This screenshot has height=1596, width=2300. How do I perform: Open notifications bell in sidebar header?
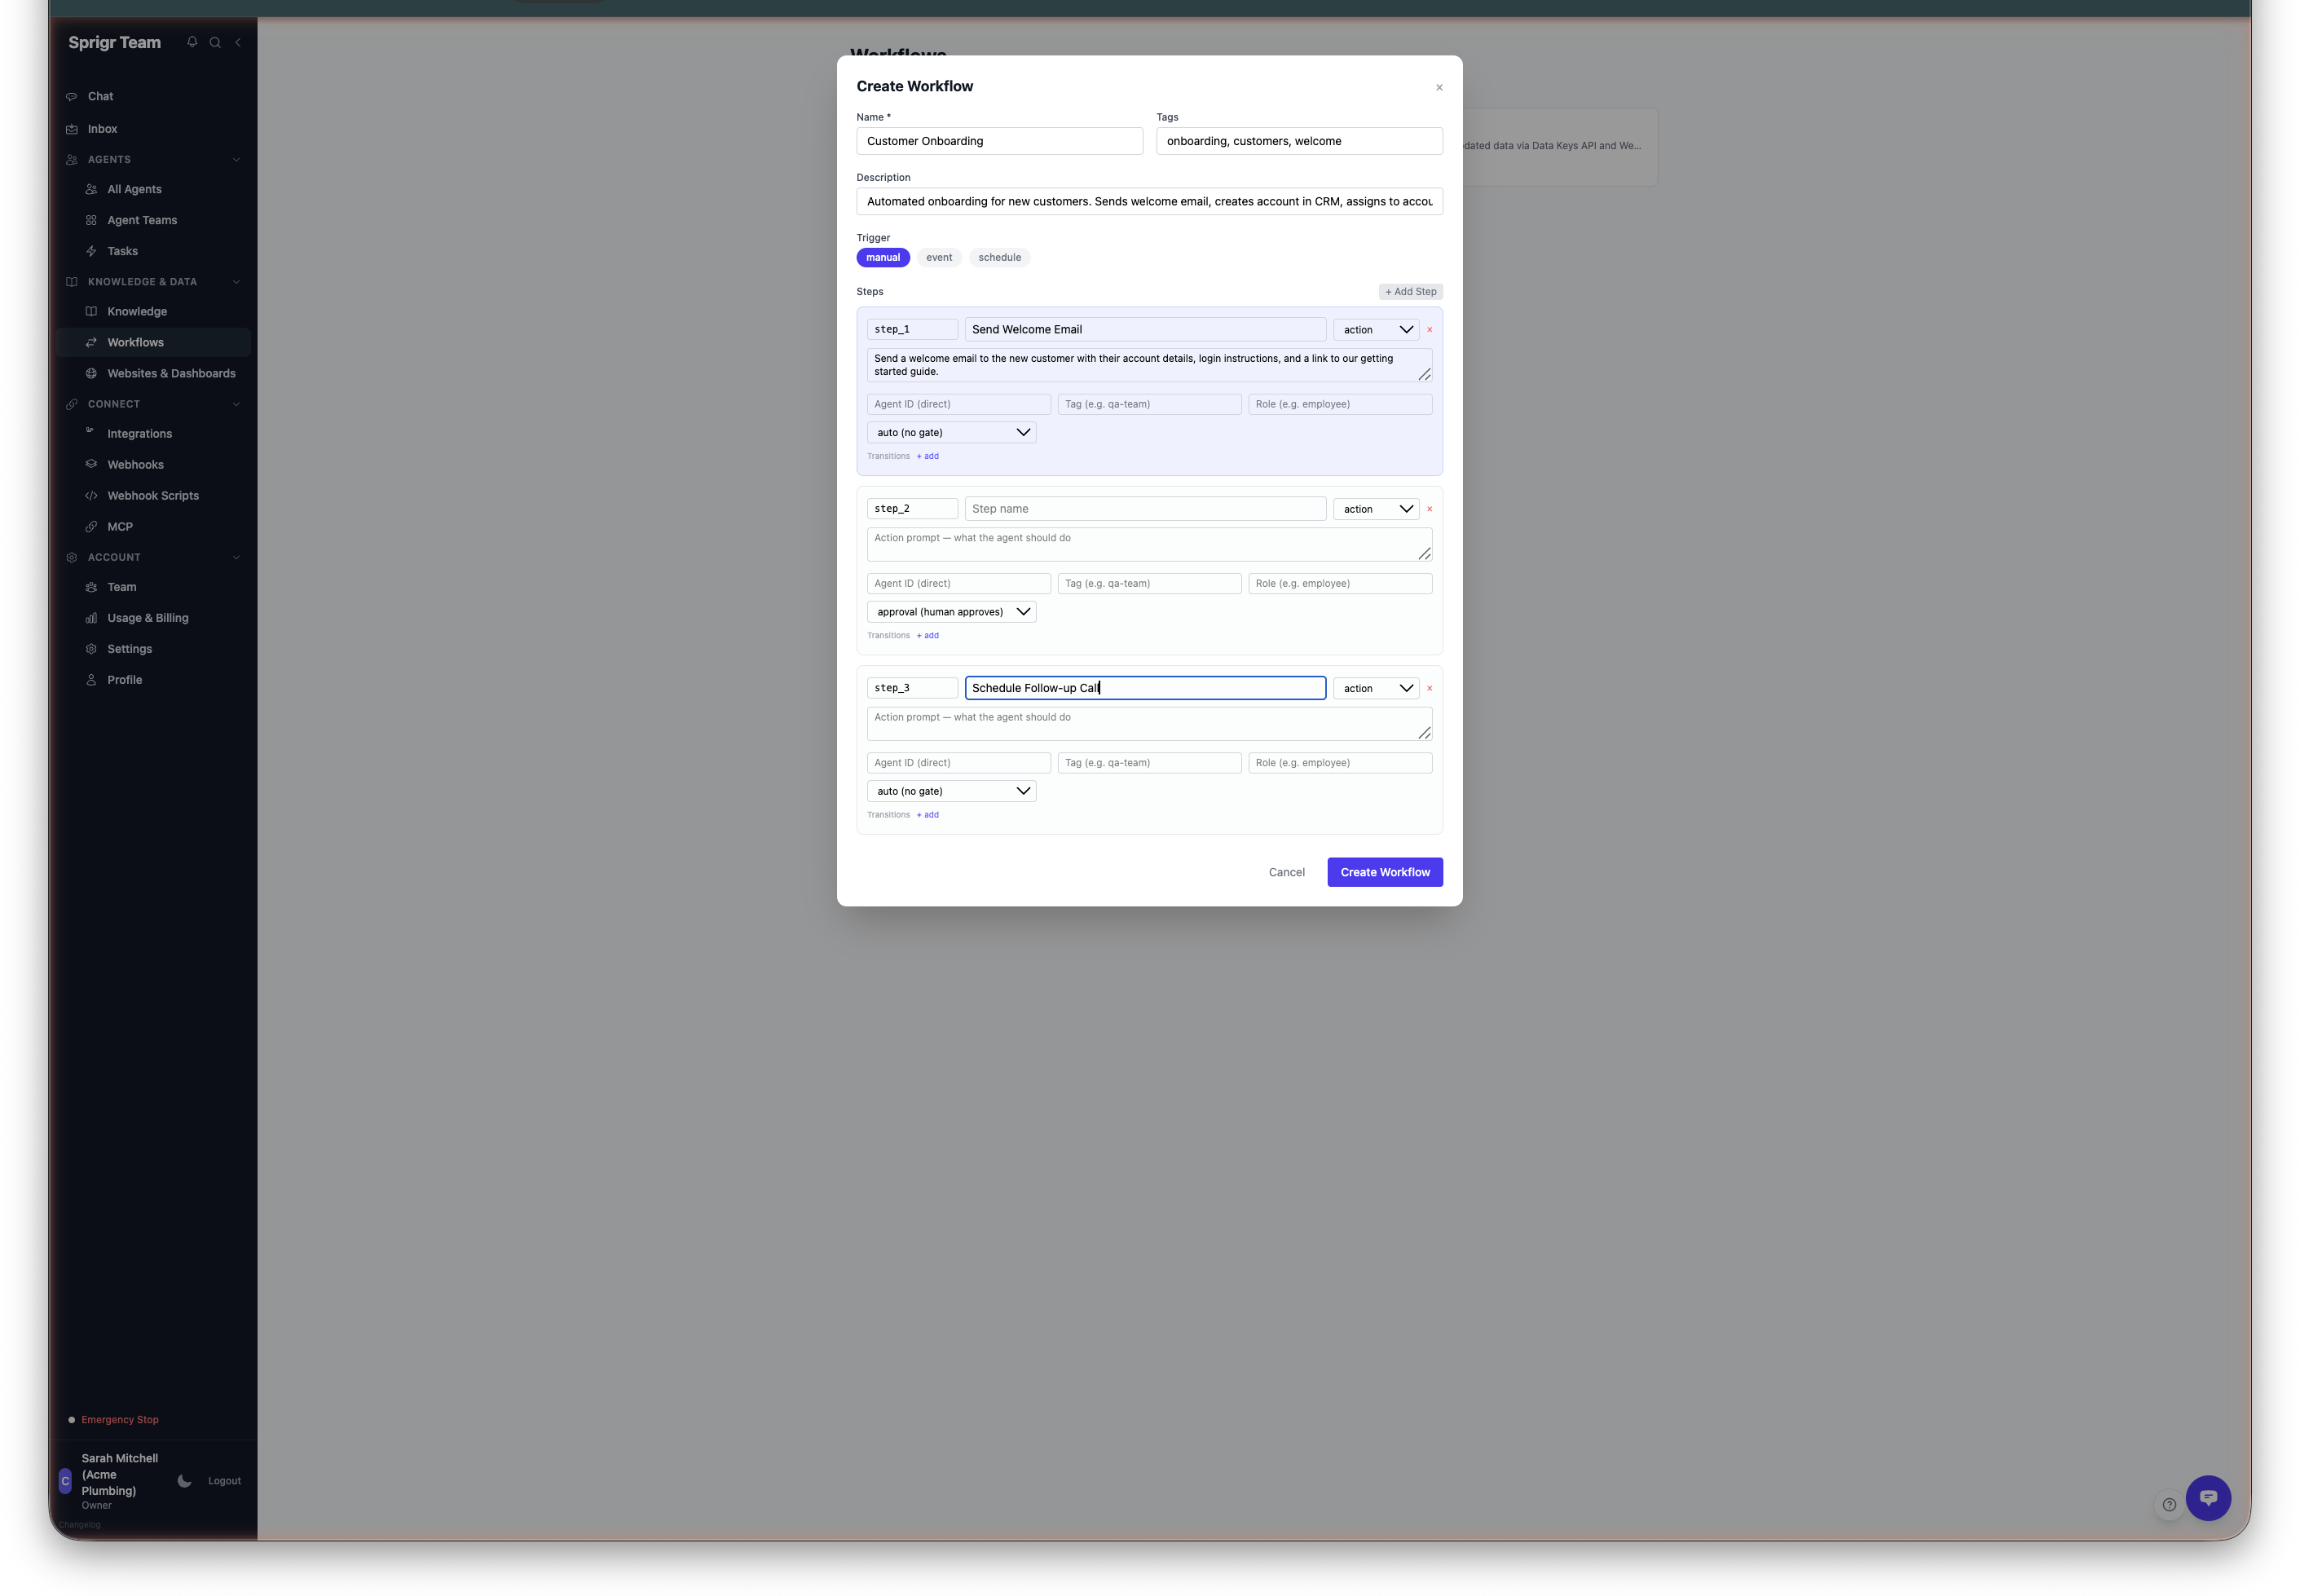(x=192, y=43)
